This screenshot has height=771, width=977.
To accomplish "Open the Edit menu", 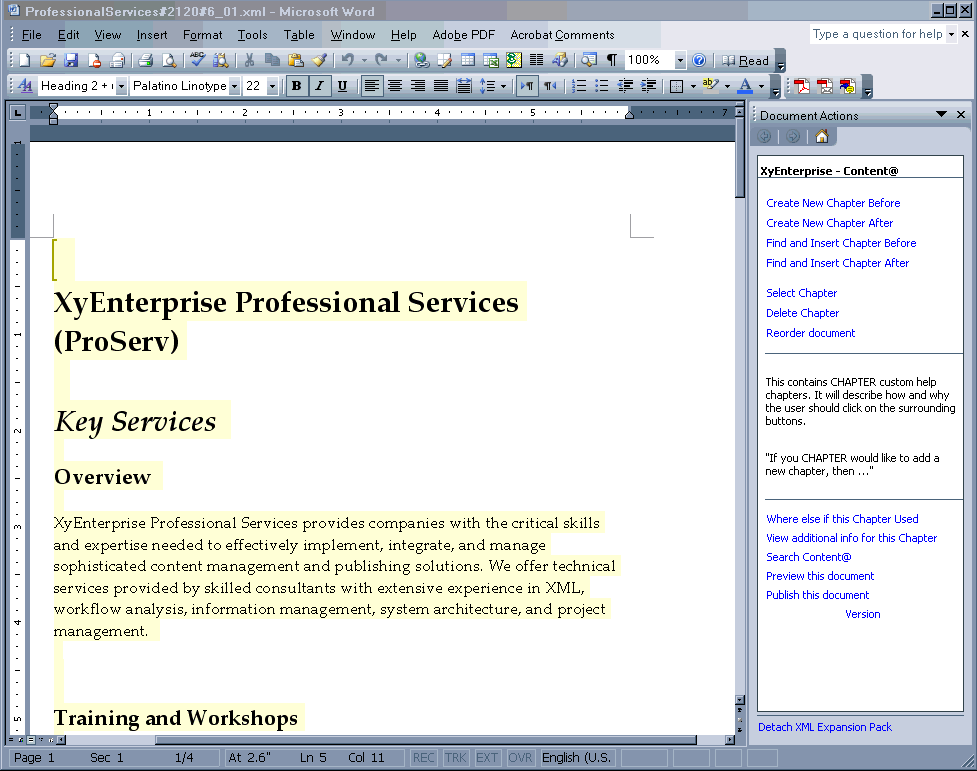I will 69,35.
